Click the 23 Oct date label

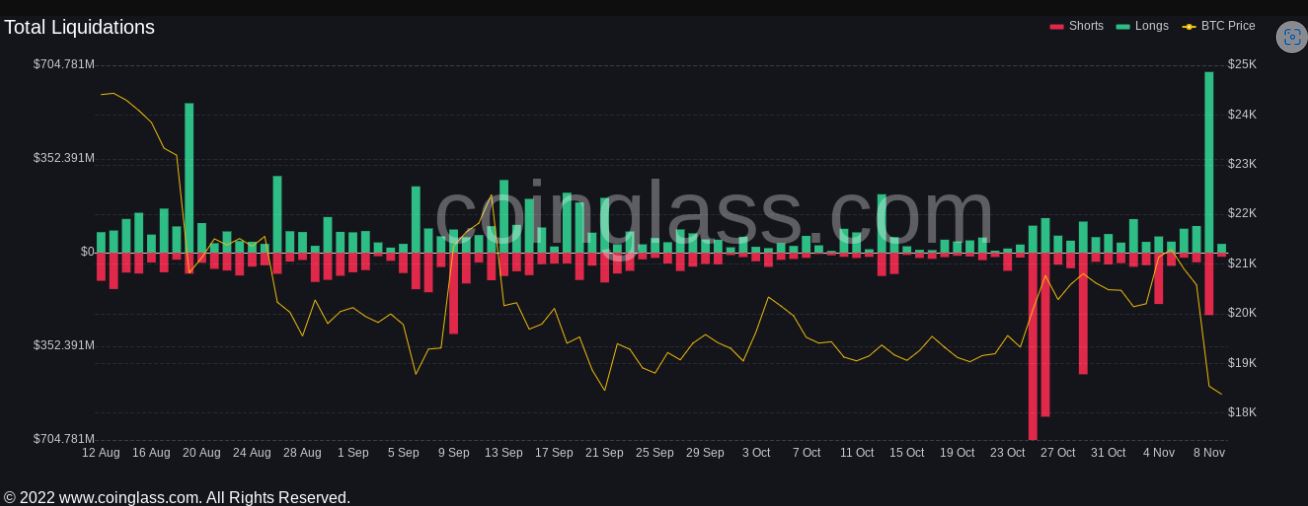(x=1007, y=453)
